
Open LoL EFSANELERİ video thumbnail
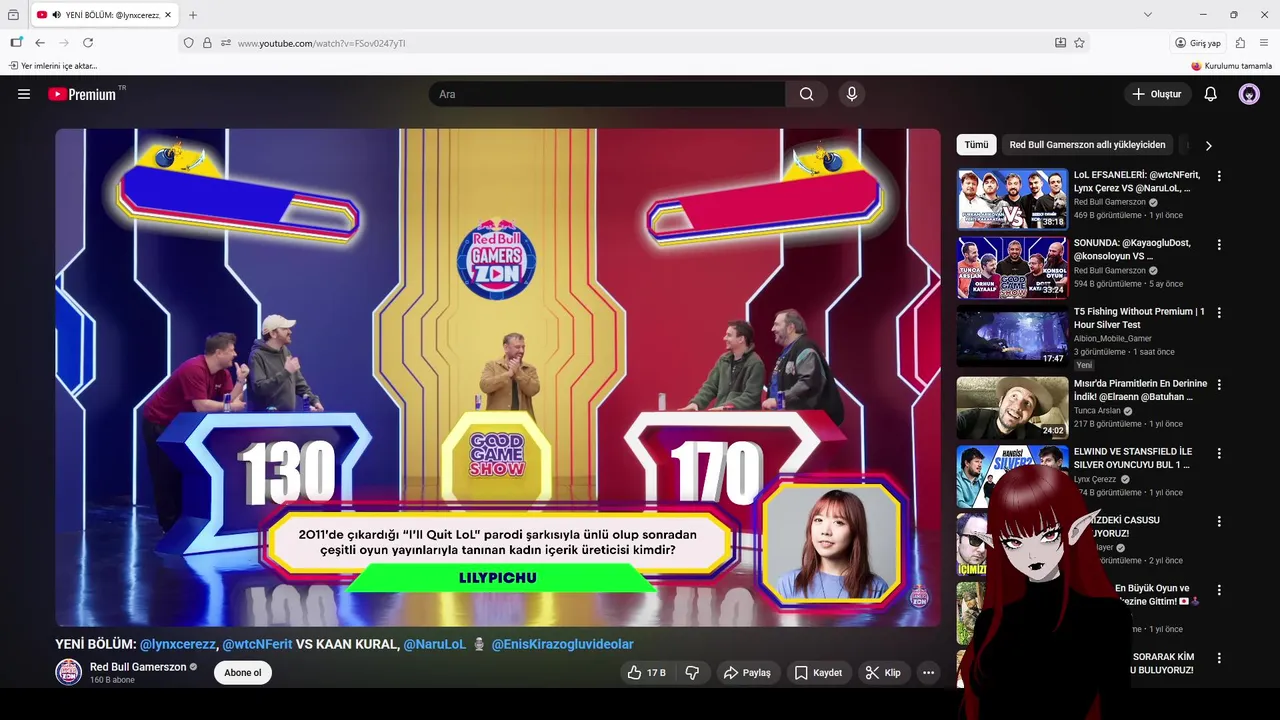[1012, 199]
